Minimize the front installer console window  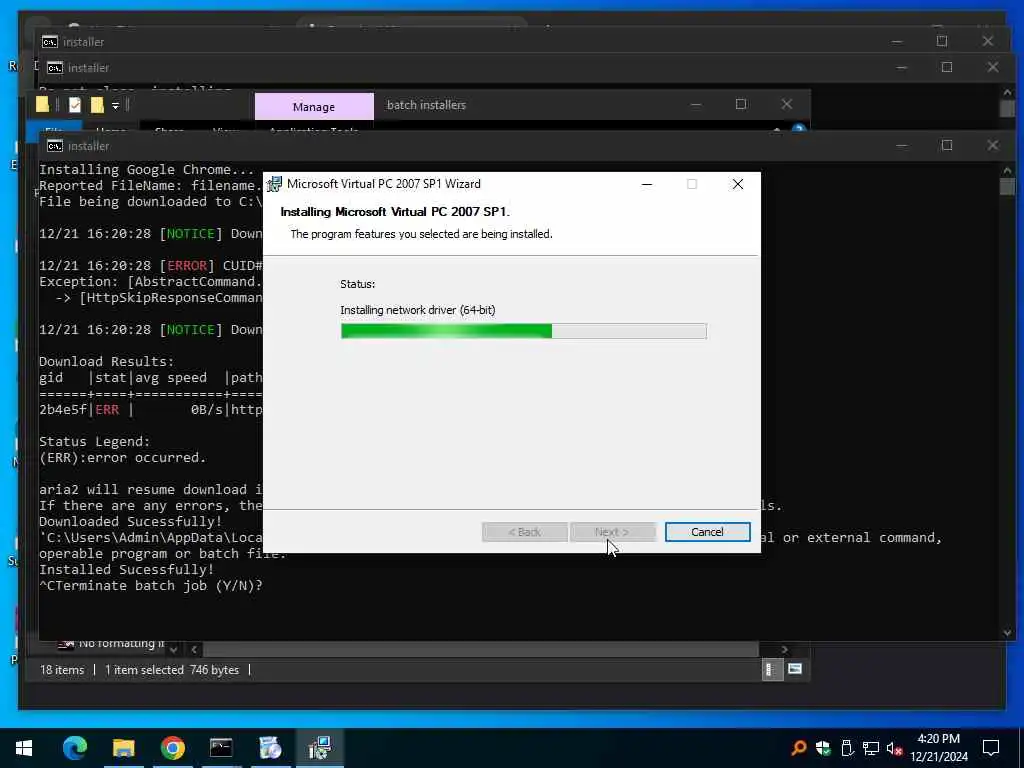[901, 146]
